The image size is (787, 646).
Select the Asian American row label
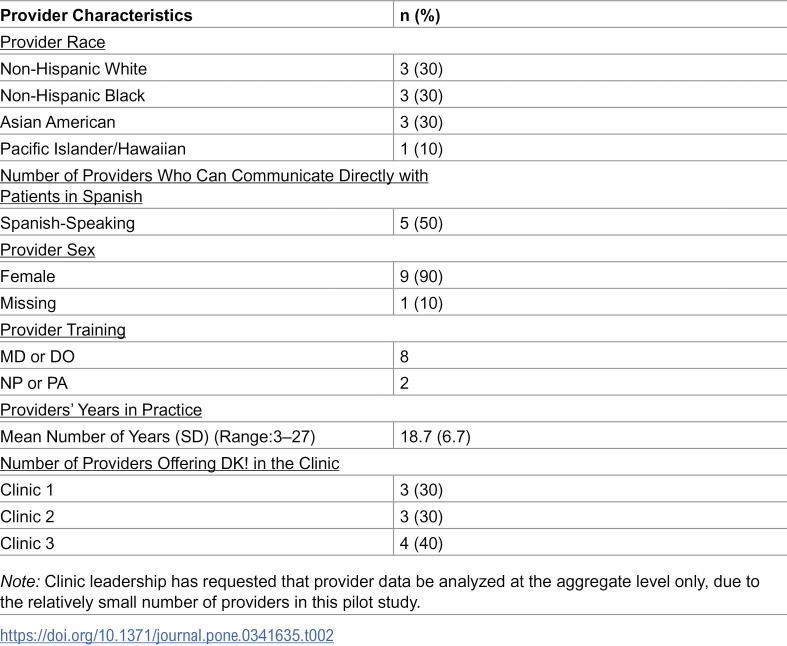(x=58, y=122)
